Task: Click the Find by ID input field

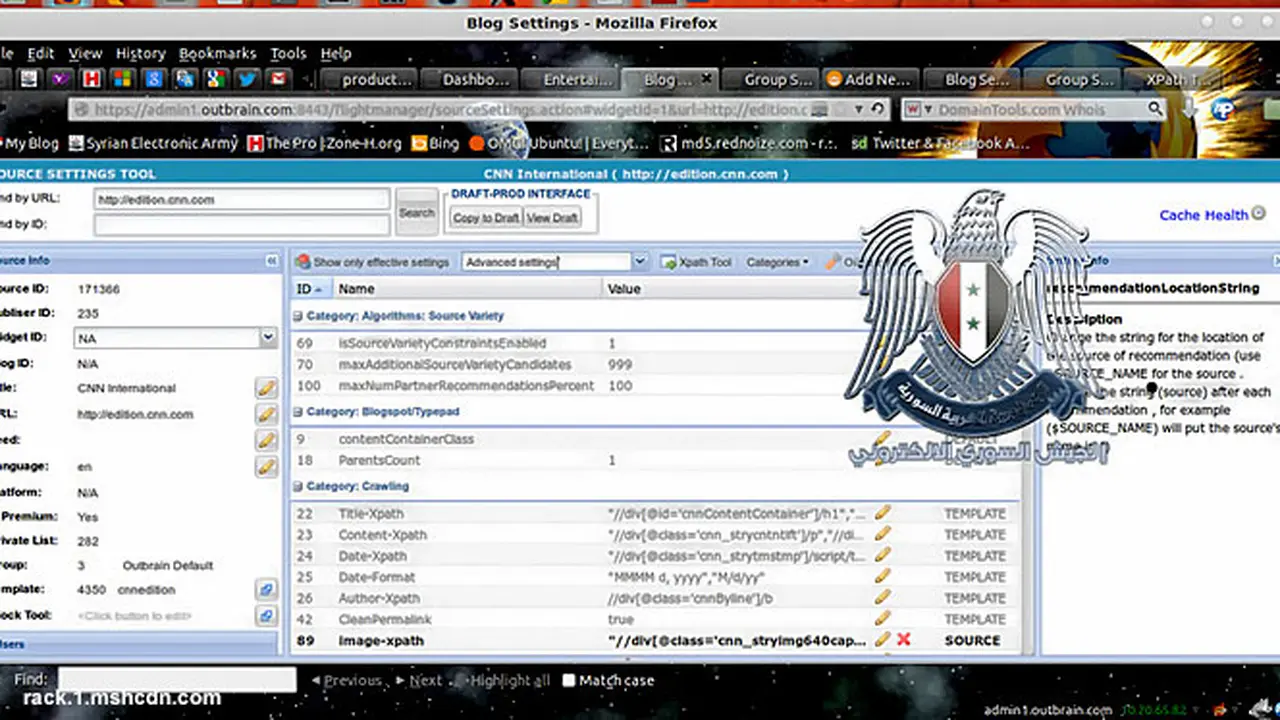Action: (241, 225)
